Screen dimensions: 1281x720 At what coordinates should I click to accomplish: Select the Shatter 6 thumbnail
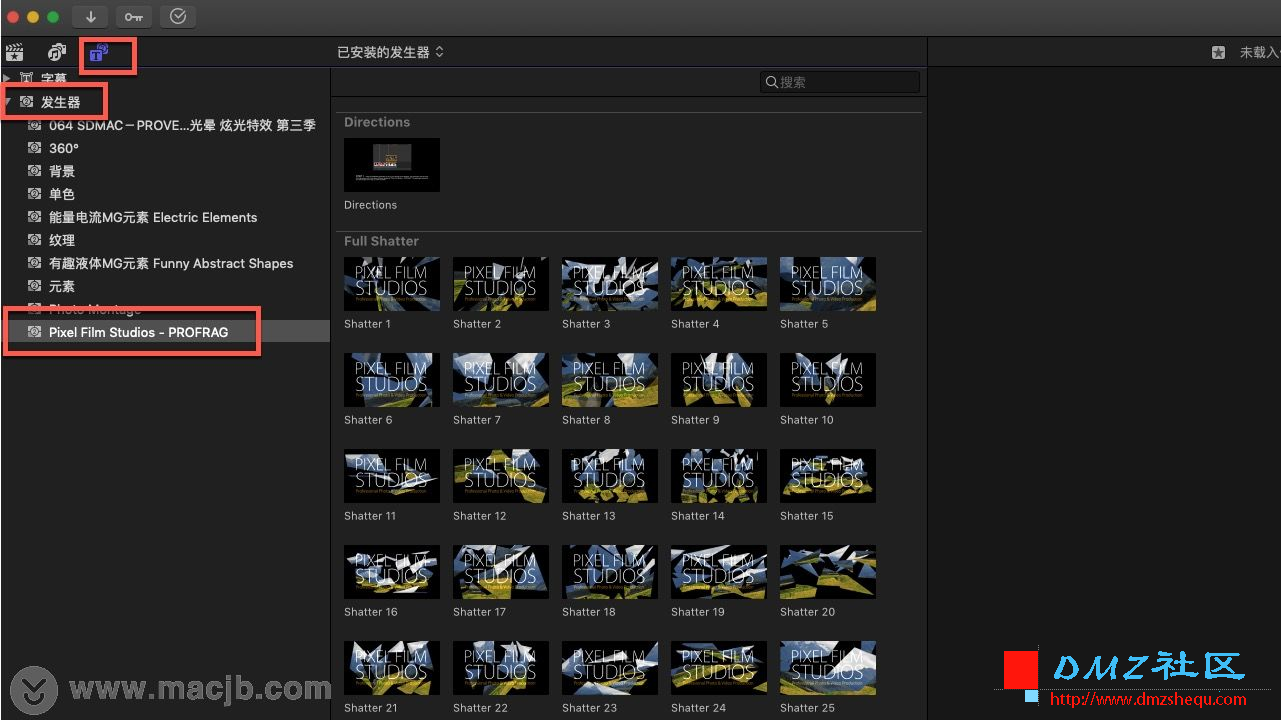392,380
